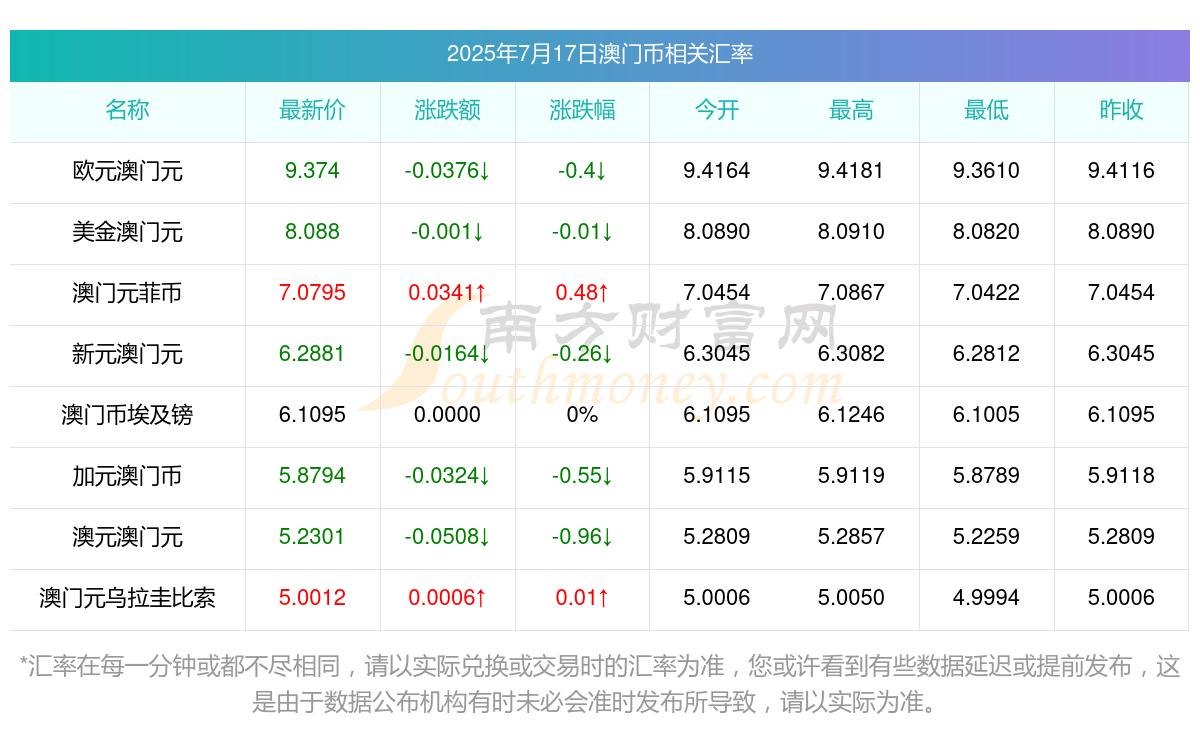Click the high value 6.3082
This screenshot has height=733, width=1200.
click(852, 354)
